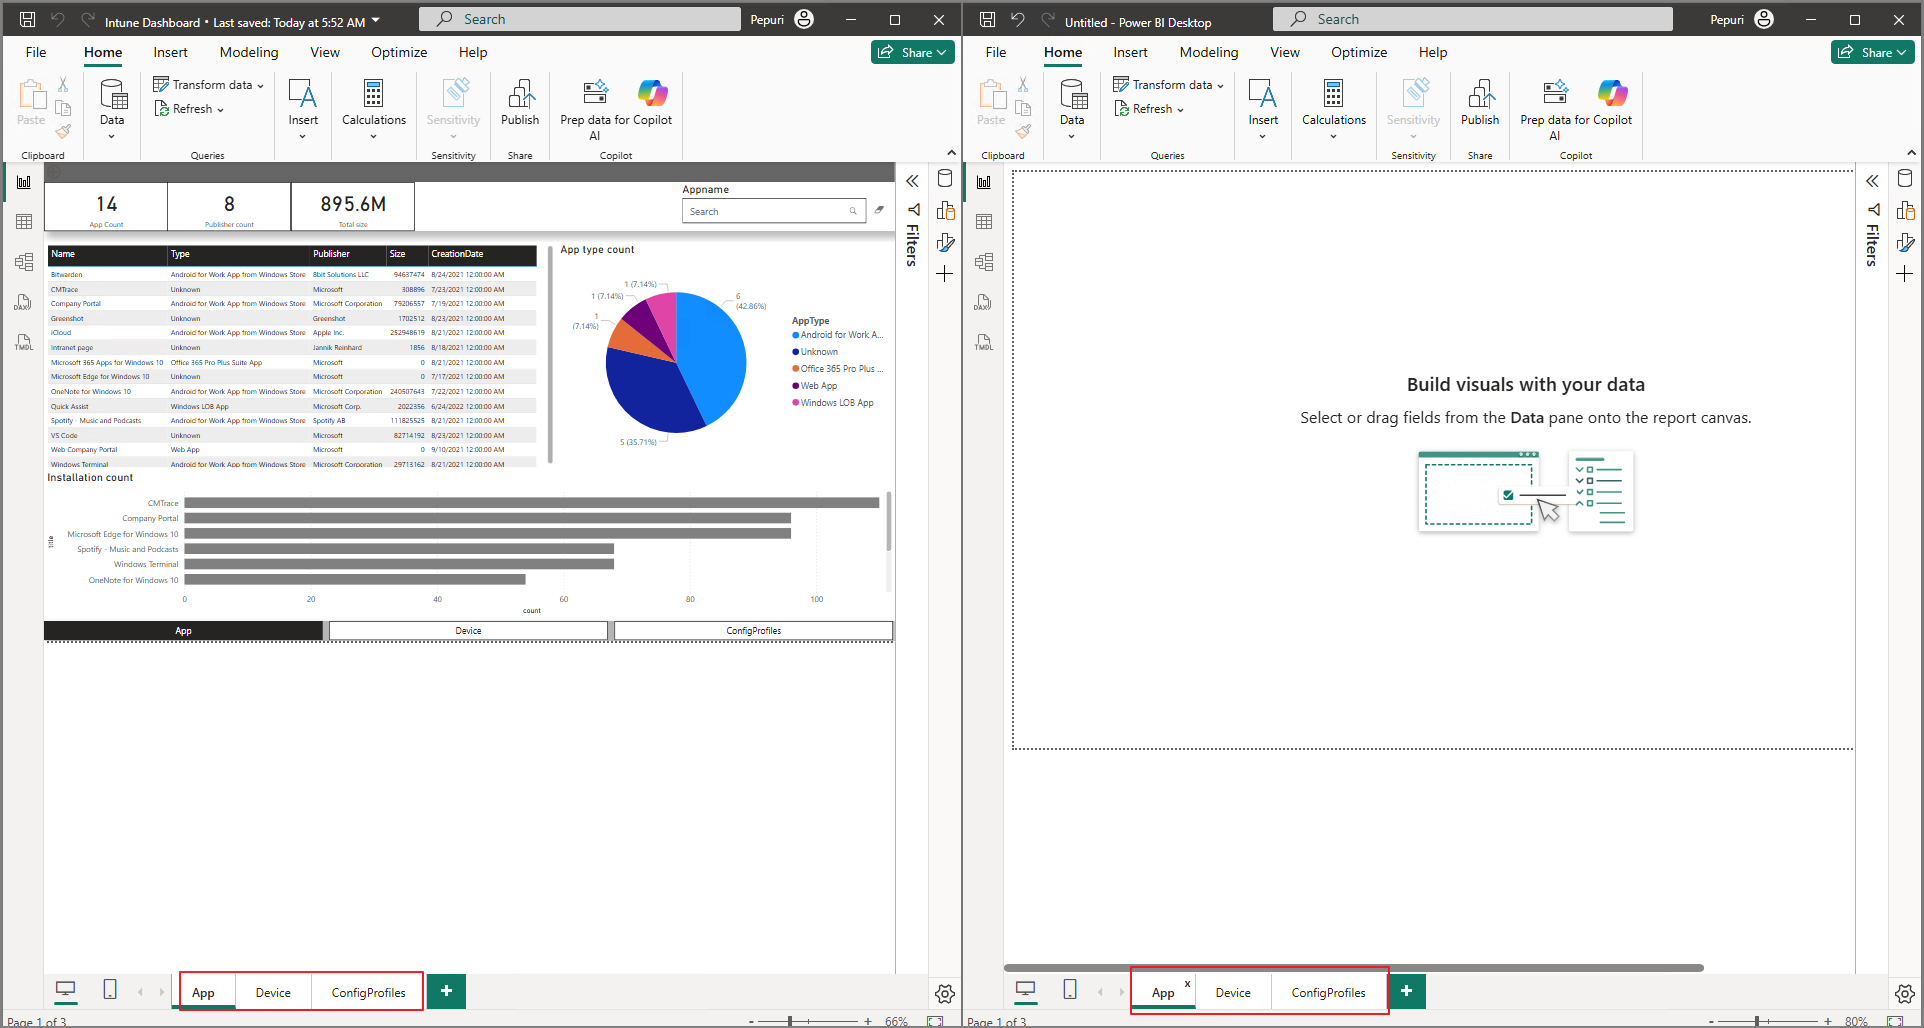Select Device page tab in Intune Dashboard

(273, 992)
